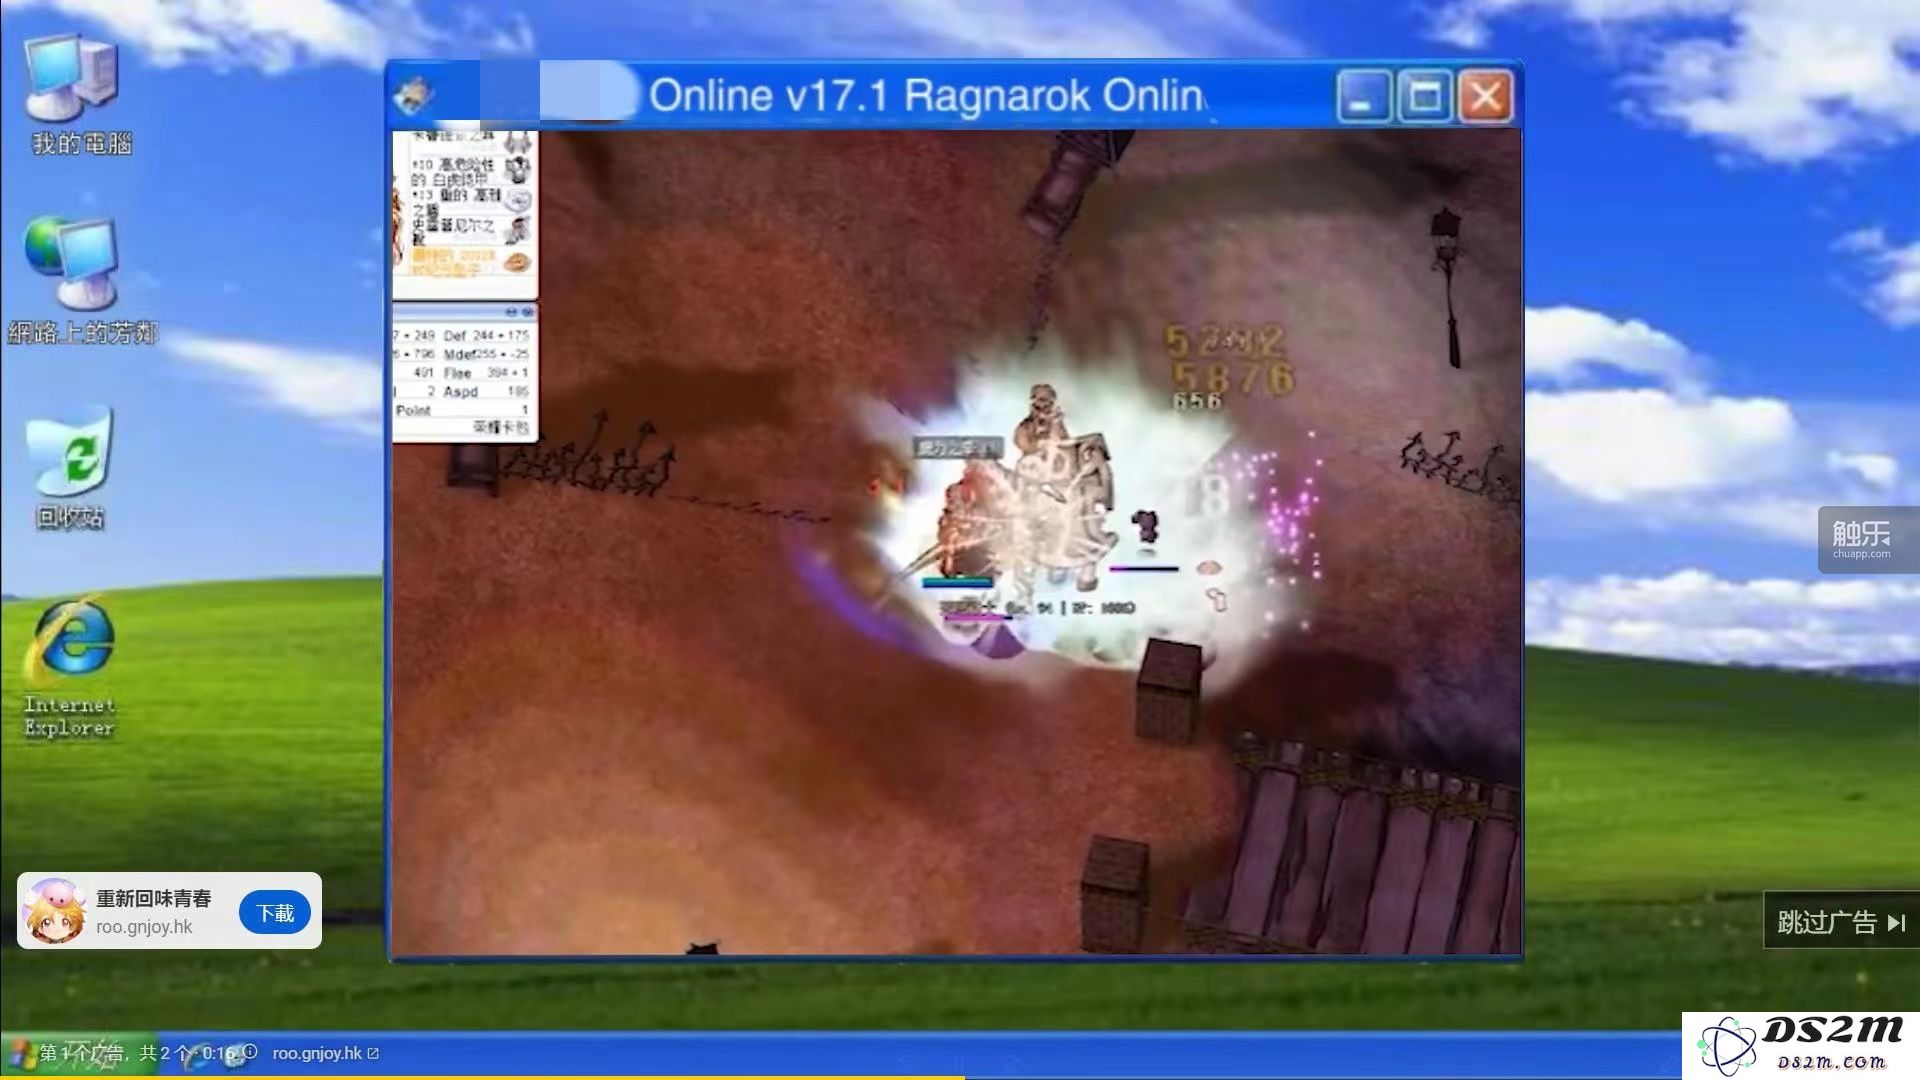
Task: Click the Aspd stat in the status panel
Action: (486, 391)
